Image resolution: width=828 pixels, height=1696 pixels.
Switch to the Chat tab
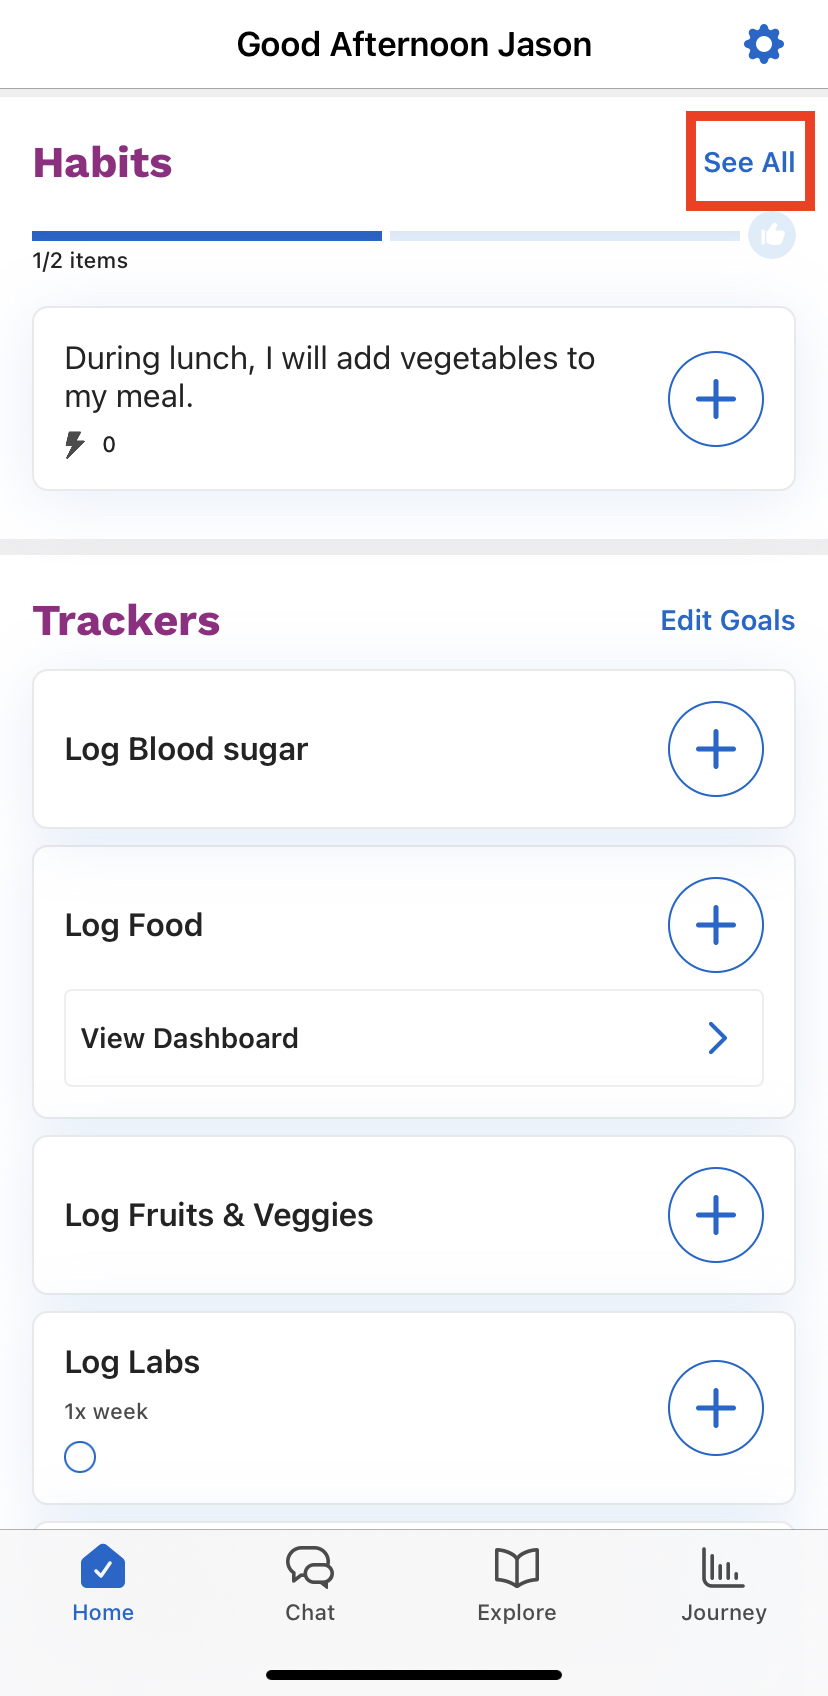point(310,1585)
